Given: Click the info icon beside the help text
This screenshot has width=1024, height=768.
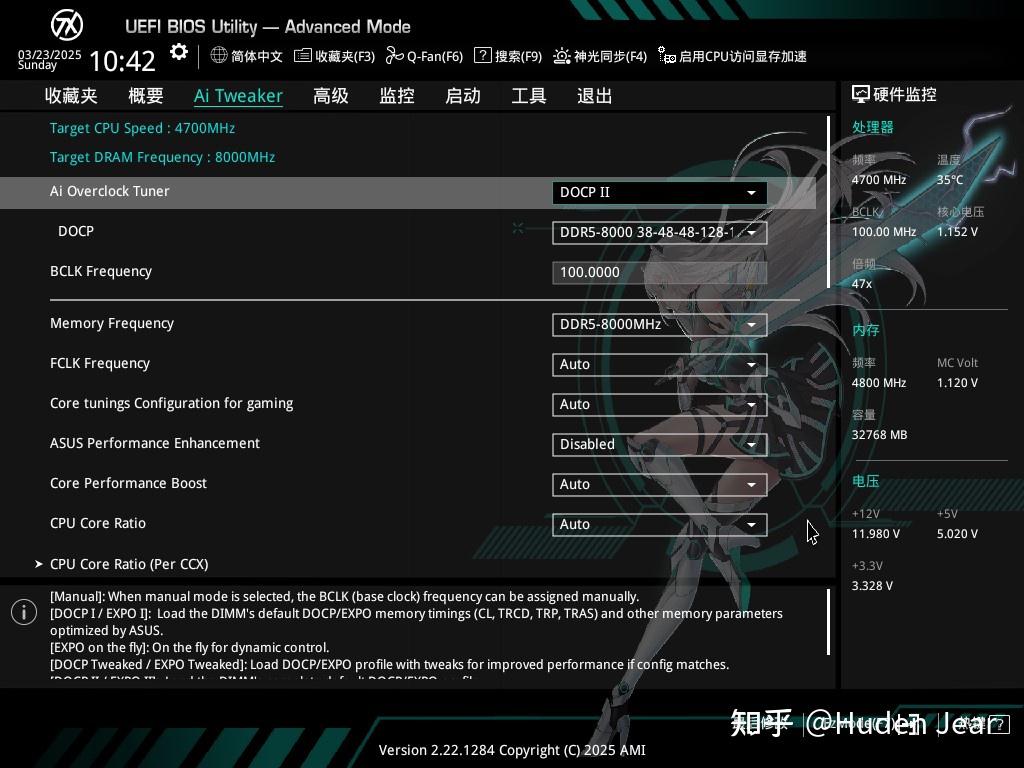Looking at the screenshot, I should point(24,611).
